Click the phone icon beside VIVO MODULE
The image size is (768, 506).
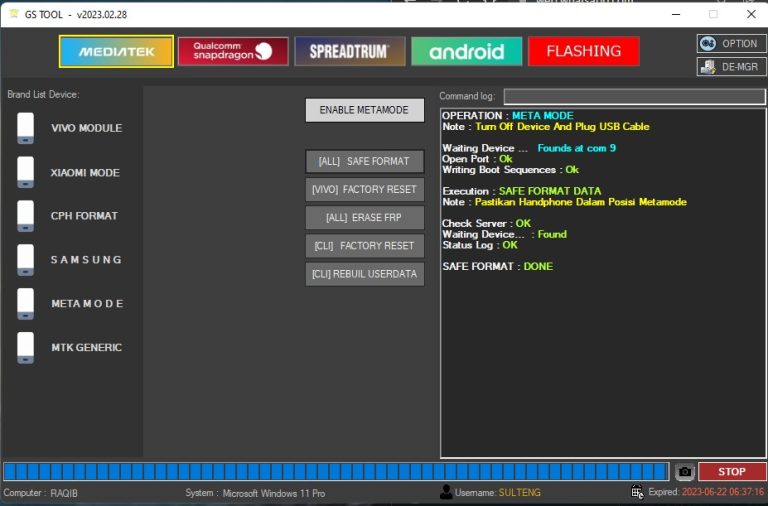point(25,128)
